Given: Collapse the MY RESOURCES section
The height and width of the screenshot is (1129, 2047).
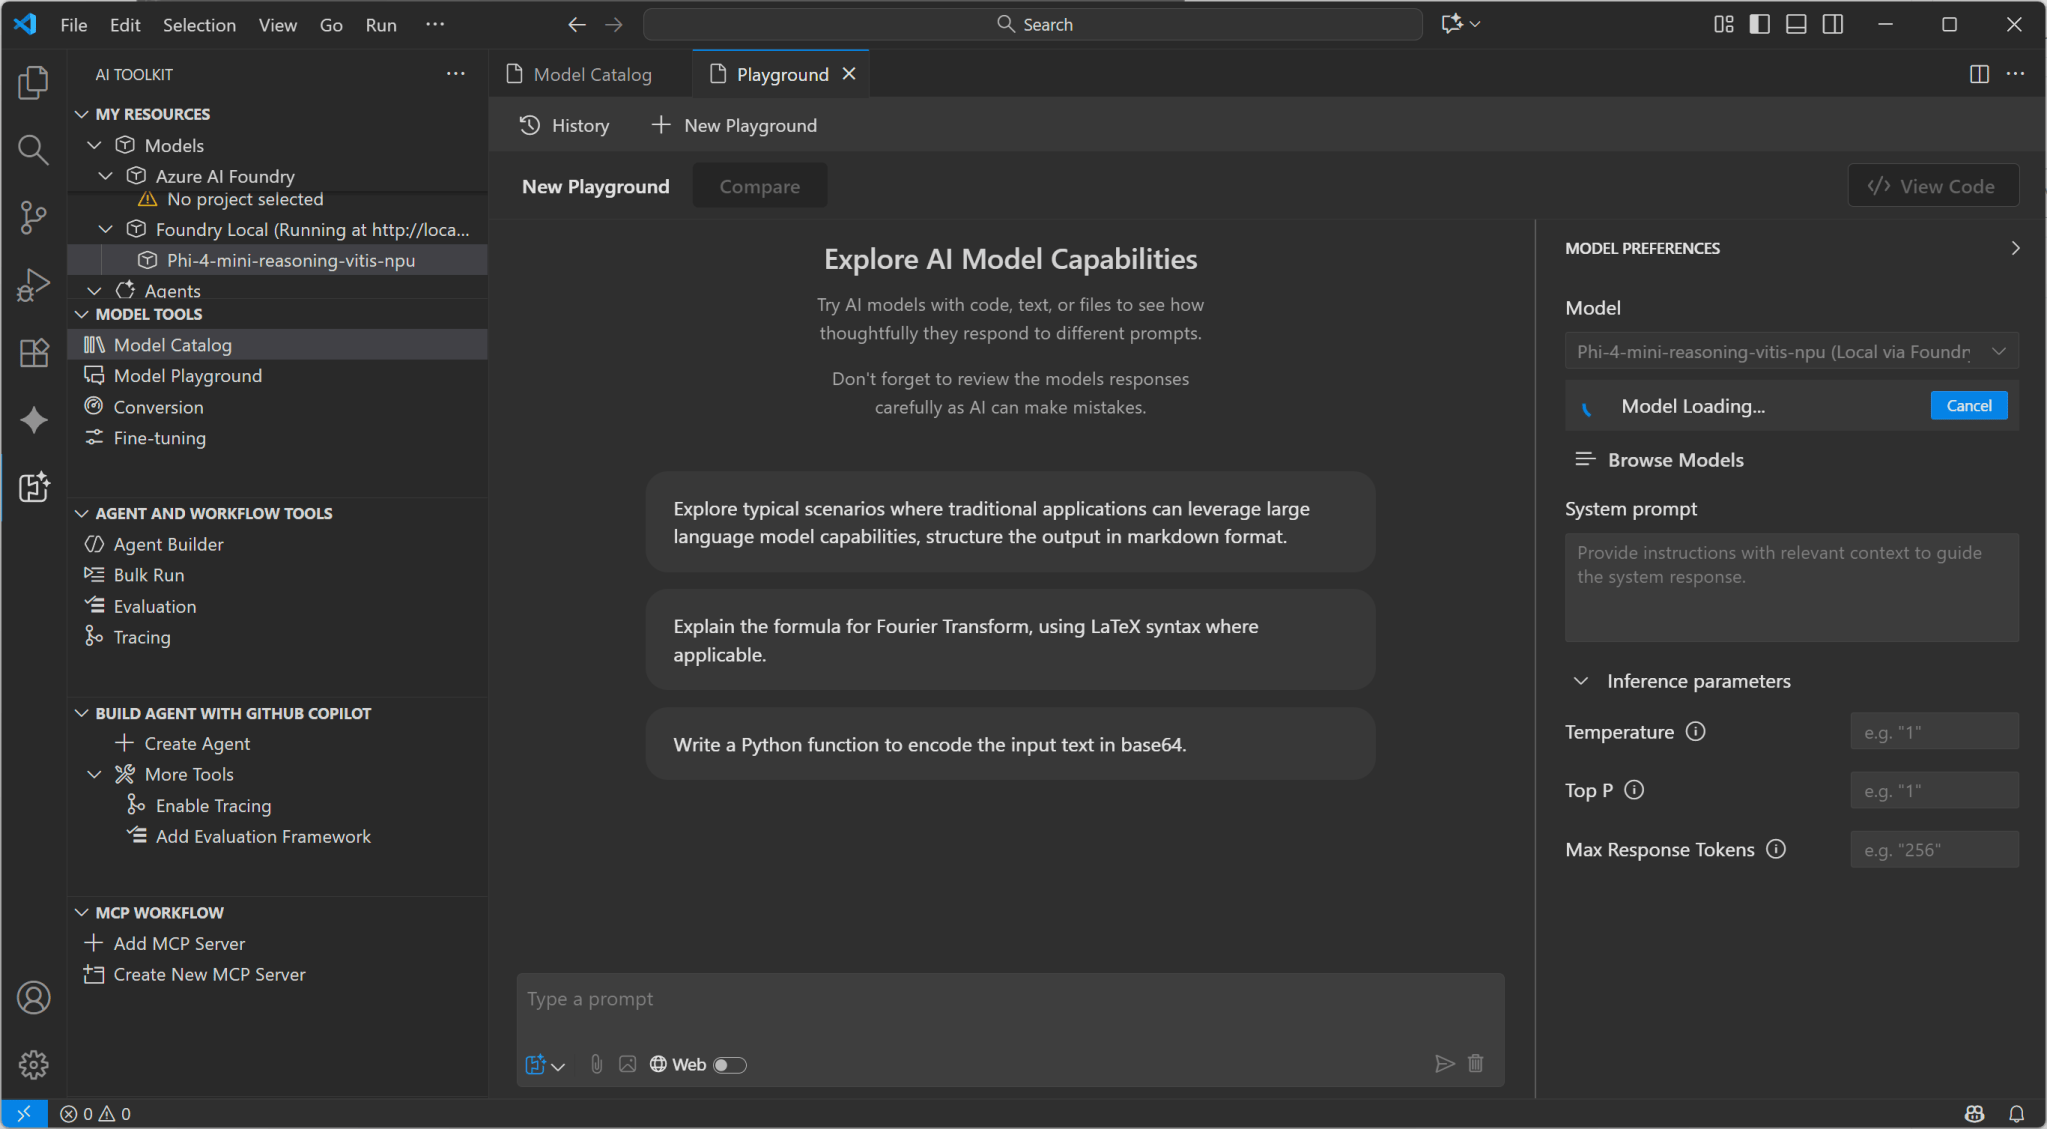Looking at the screenshot, I should tap(82, 114).
